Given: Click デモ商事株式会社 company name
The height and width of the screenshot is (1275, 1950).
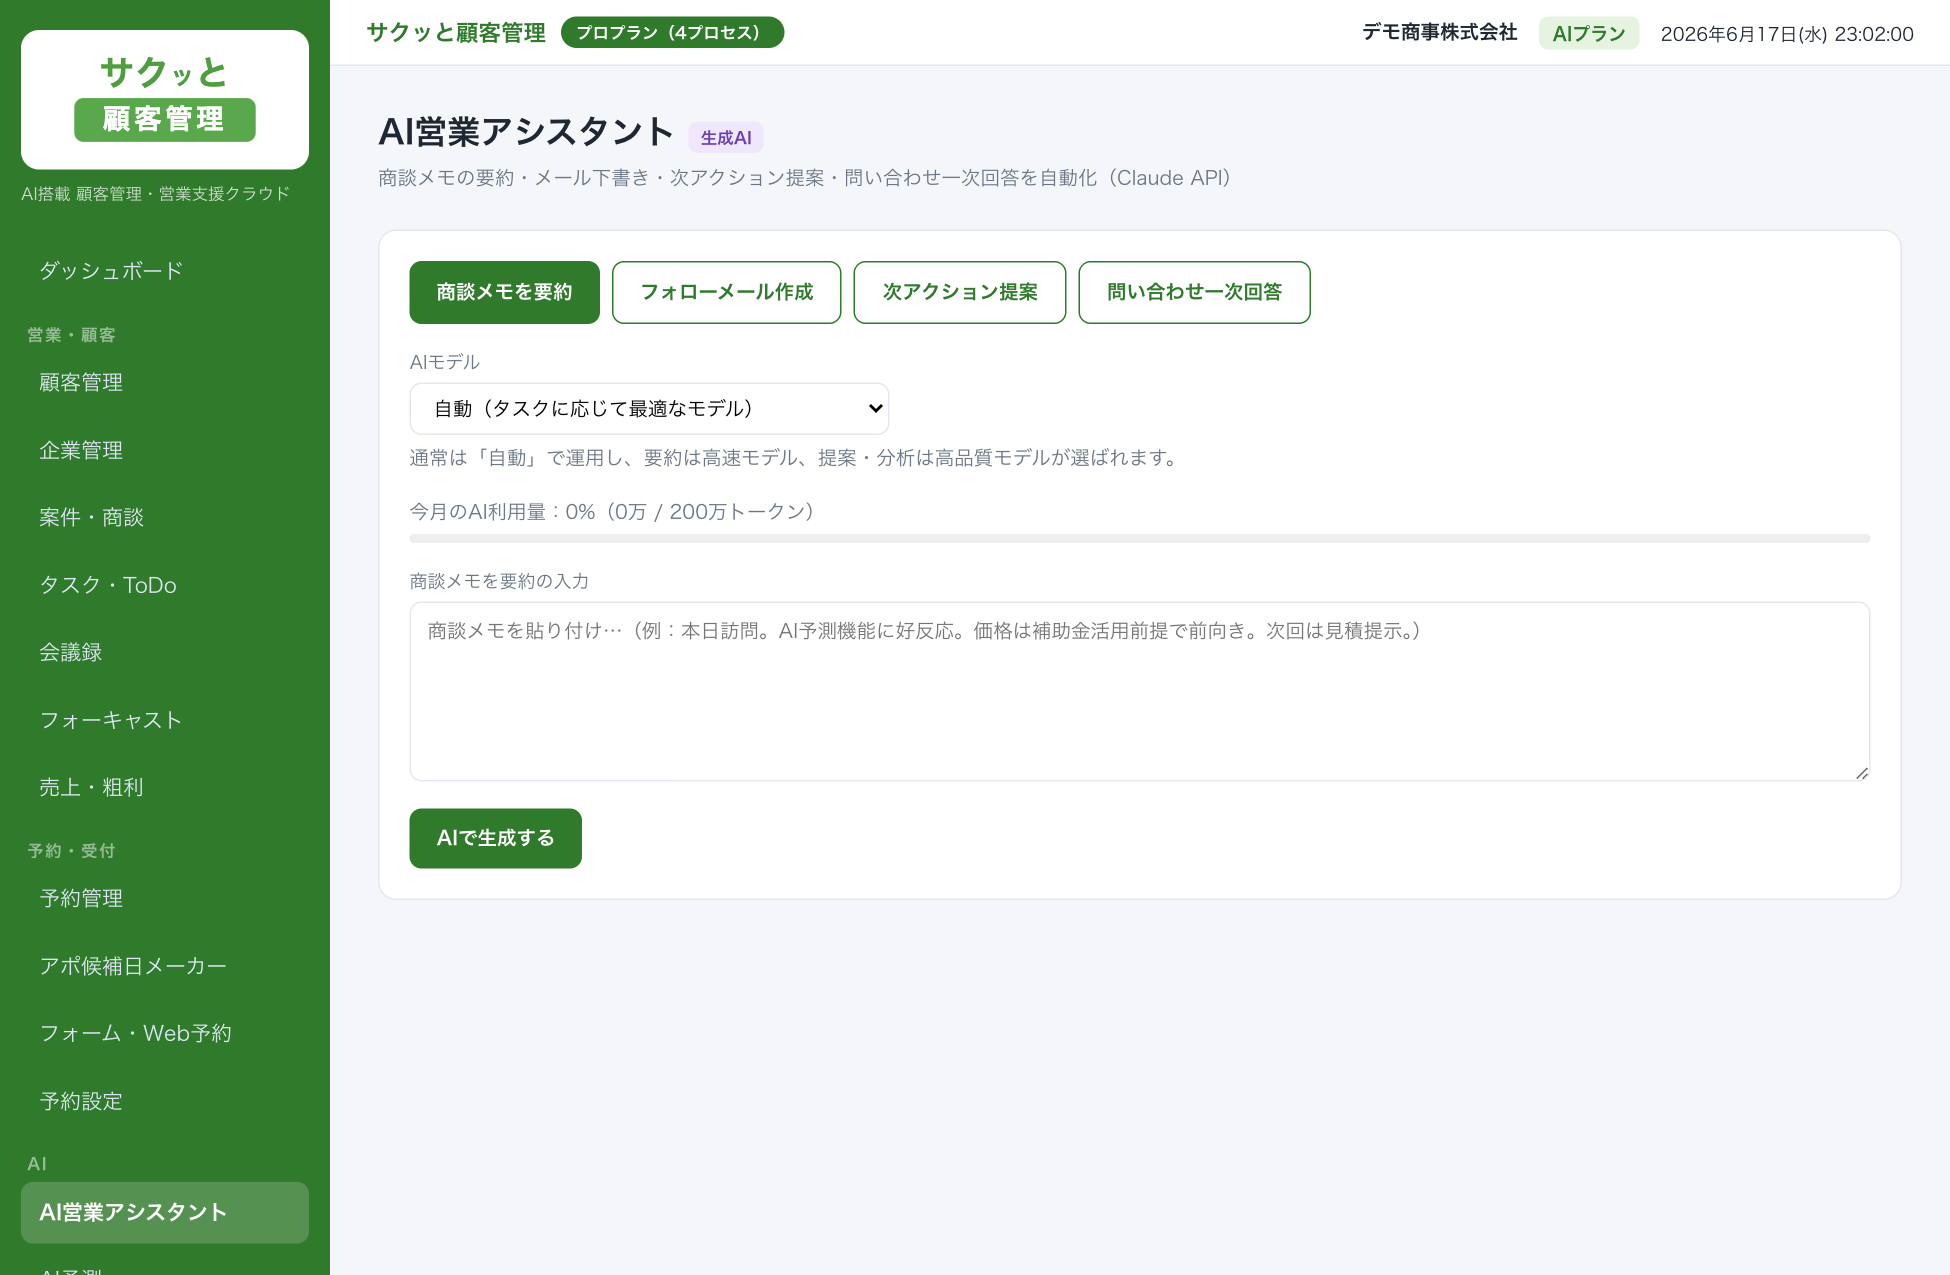Looking at the screenshot, I should 1440,33.
